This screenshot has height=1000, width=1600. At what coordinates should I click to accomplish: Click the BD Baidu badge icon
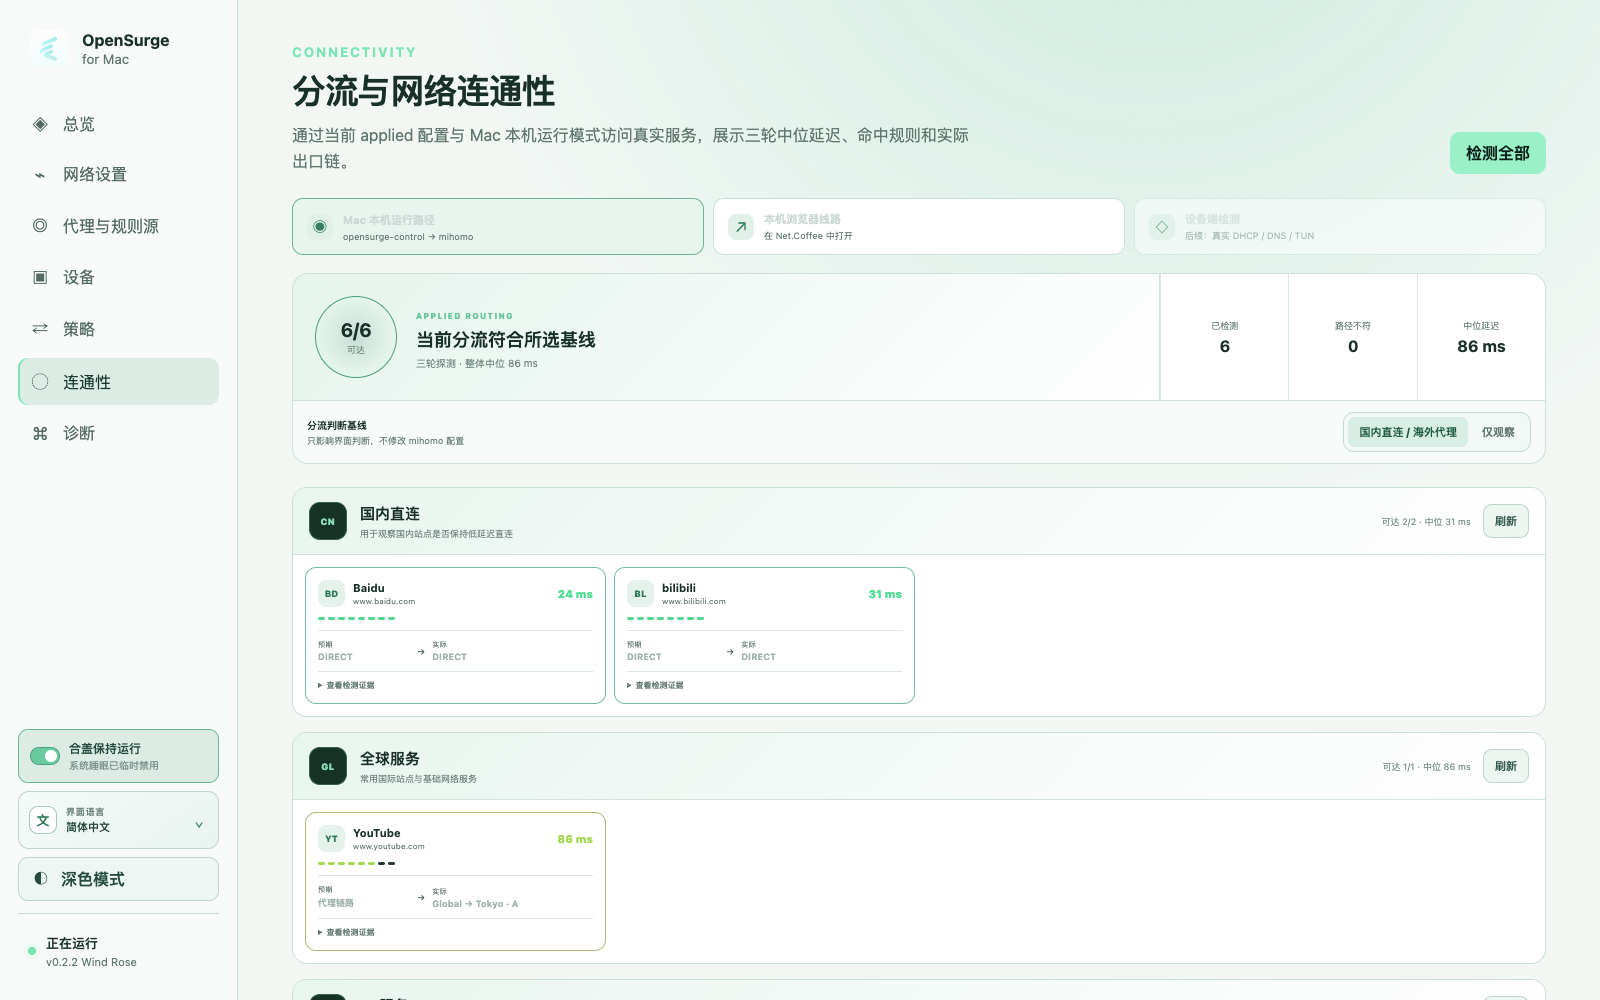click(331, 594)
